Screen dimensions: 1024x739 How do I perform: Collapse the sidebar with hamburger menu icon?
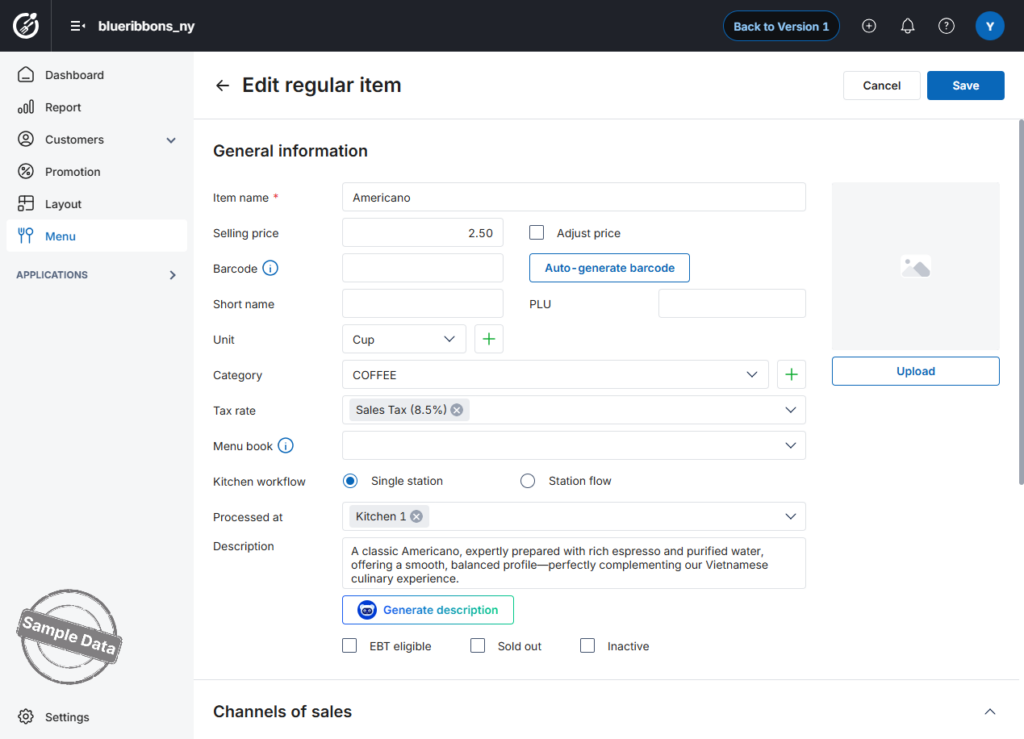click(78, 26)
